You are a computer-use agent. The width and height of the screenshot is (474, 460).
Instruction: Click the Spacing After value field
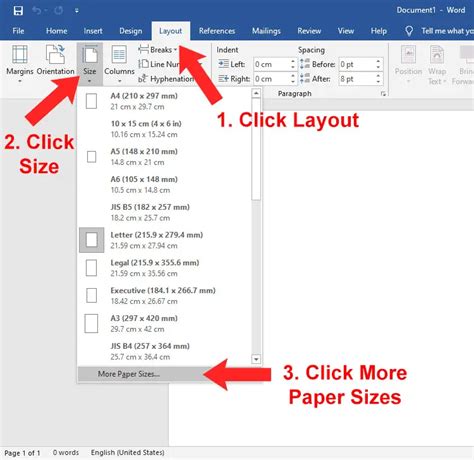pos(356,79)
